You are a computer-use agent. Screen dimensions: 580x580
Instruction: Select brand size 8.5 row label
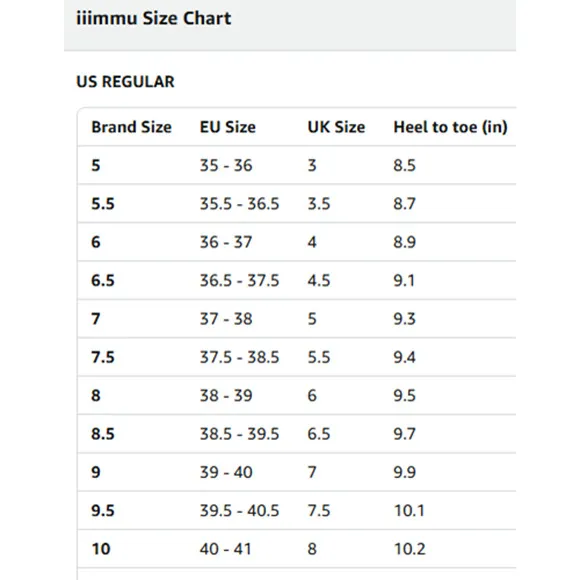click(103, 434)
